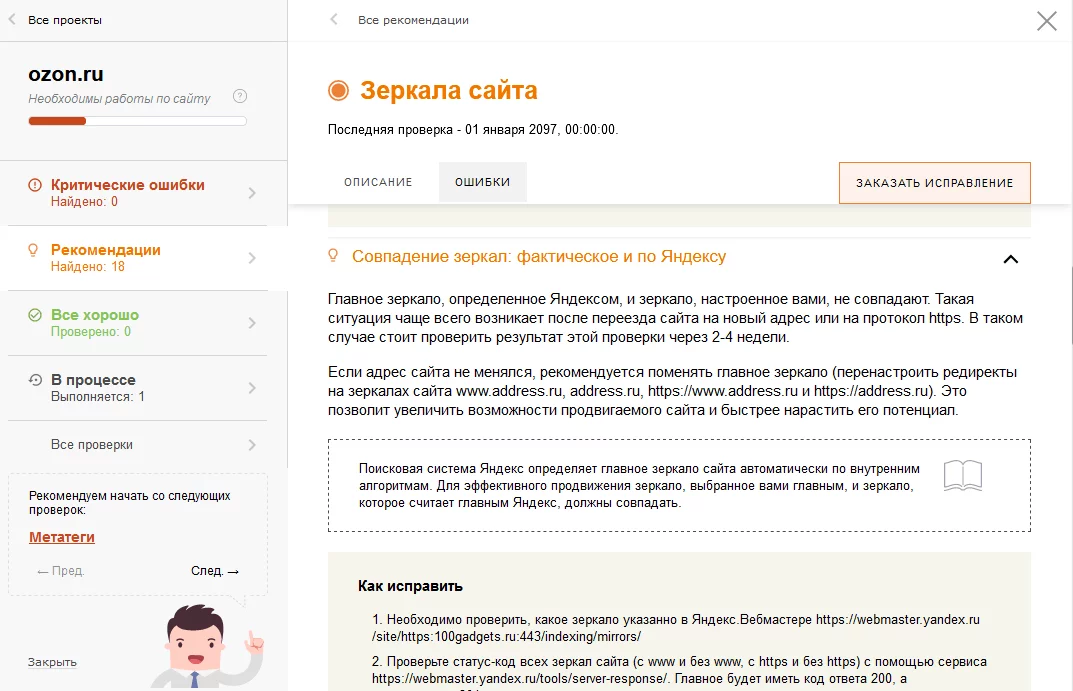Click the green checkmark icon next to Все хорошо
Viewport: 1073px width, 691px height.
[x=35, y=315]
